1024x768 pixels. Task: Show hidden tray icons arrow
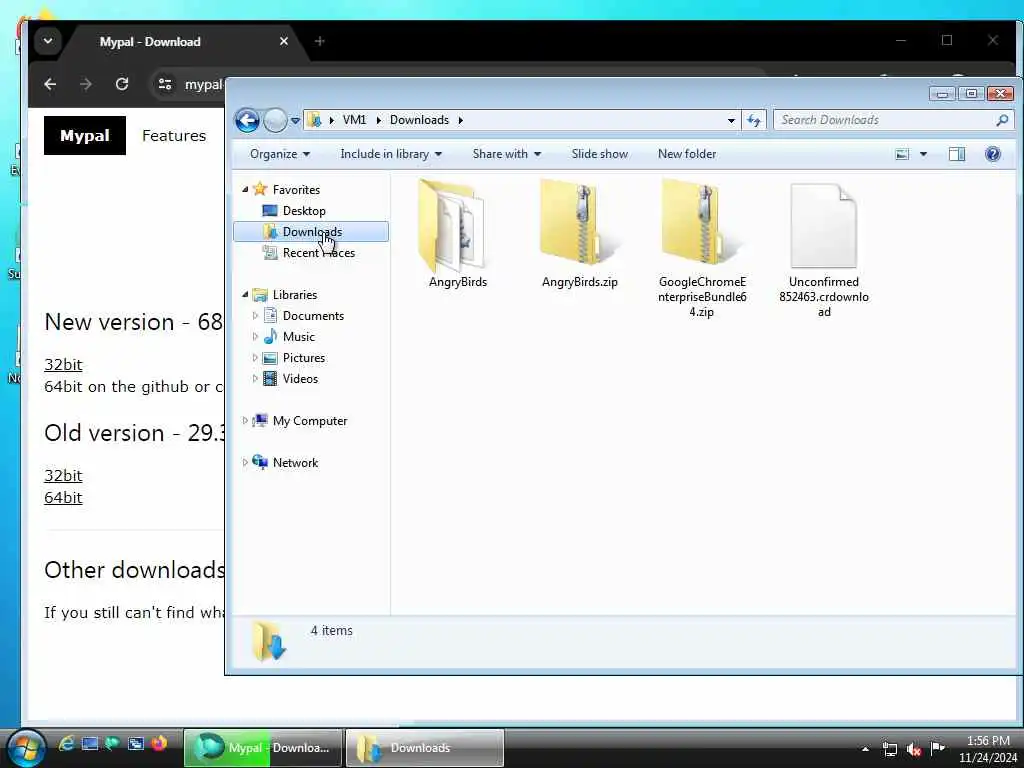click(x=865, y=749)
